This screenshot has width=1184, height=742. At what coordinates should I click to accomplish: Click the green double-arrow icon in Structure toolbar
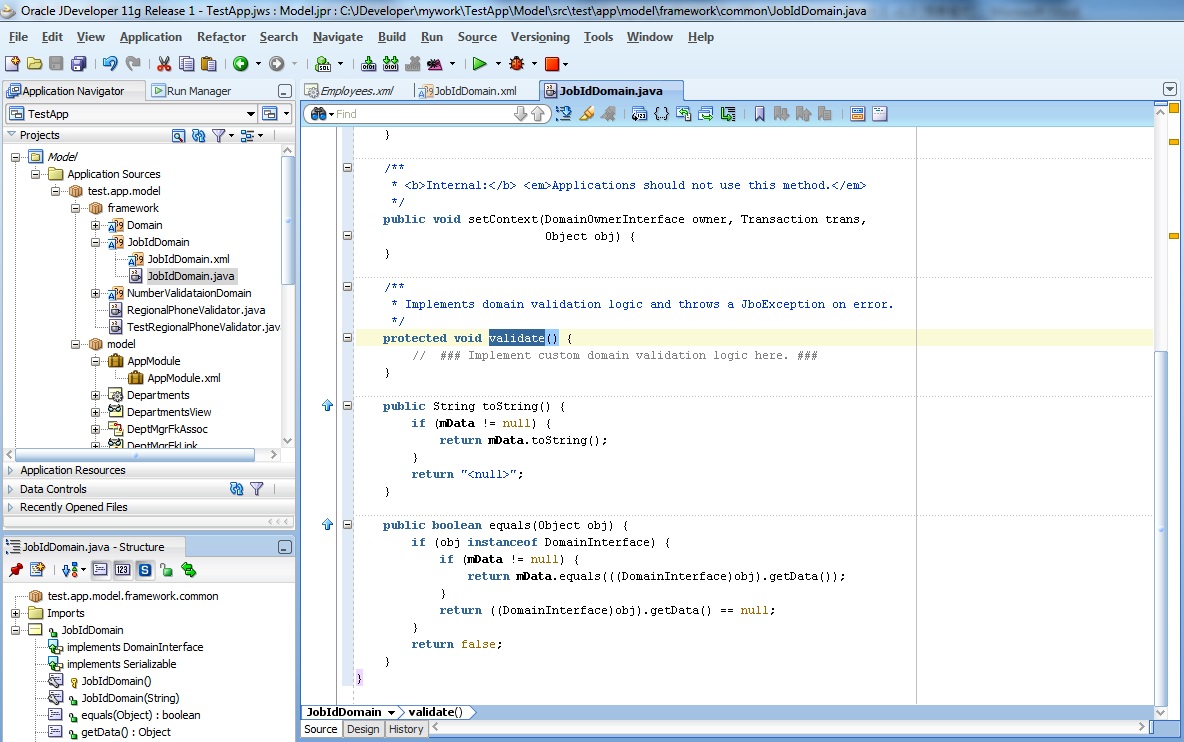189,570
